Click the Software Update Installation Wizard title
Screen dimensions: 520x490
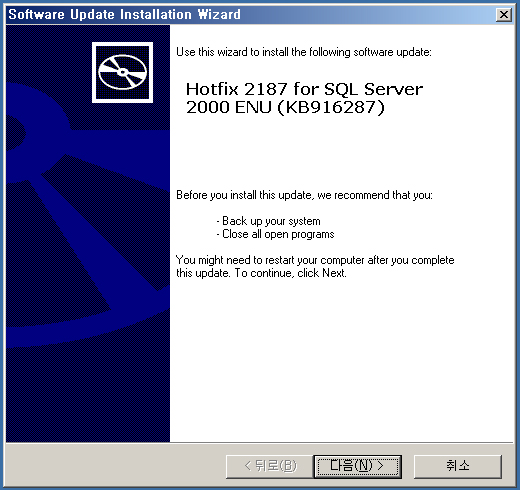124,15
